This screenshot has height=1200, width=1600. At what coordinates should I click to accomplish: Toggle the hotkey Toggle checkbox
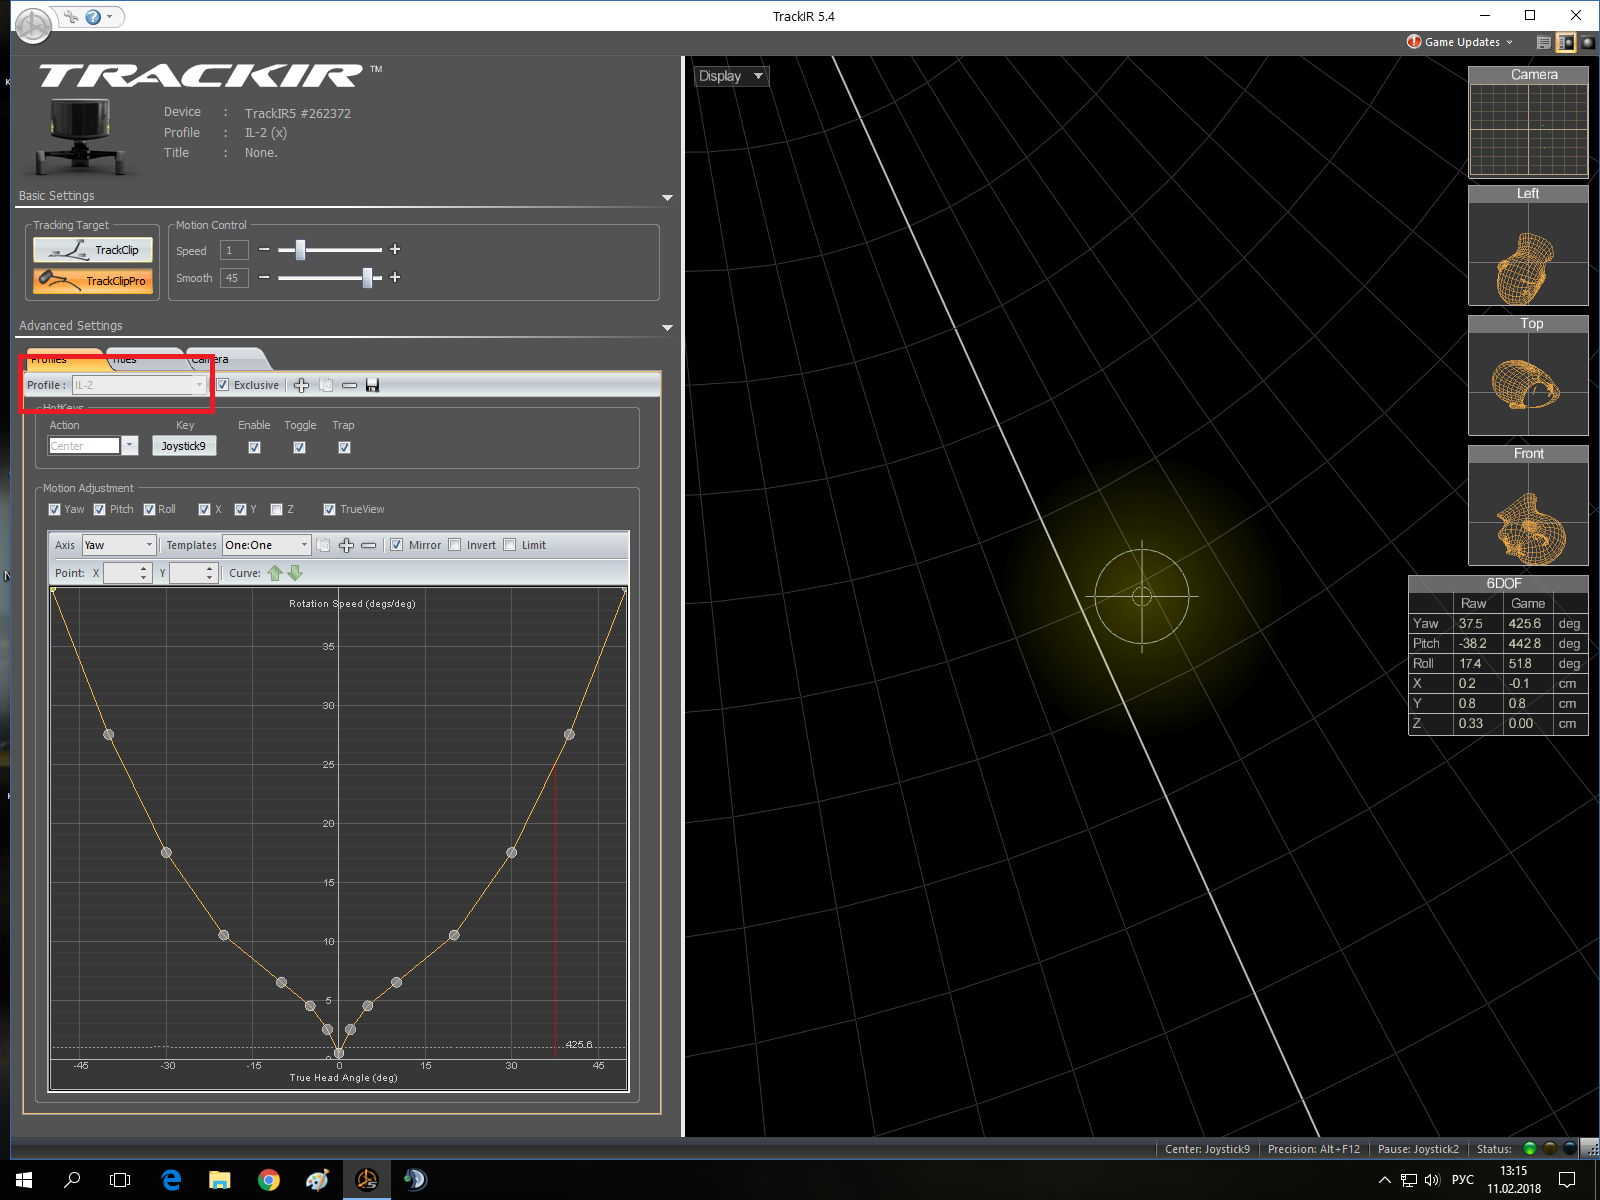(299, 447)
